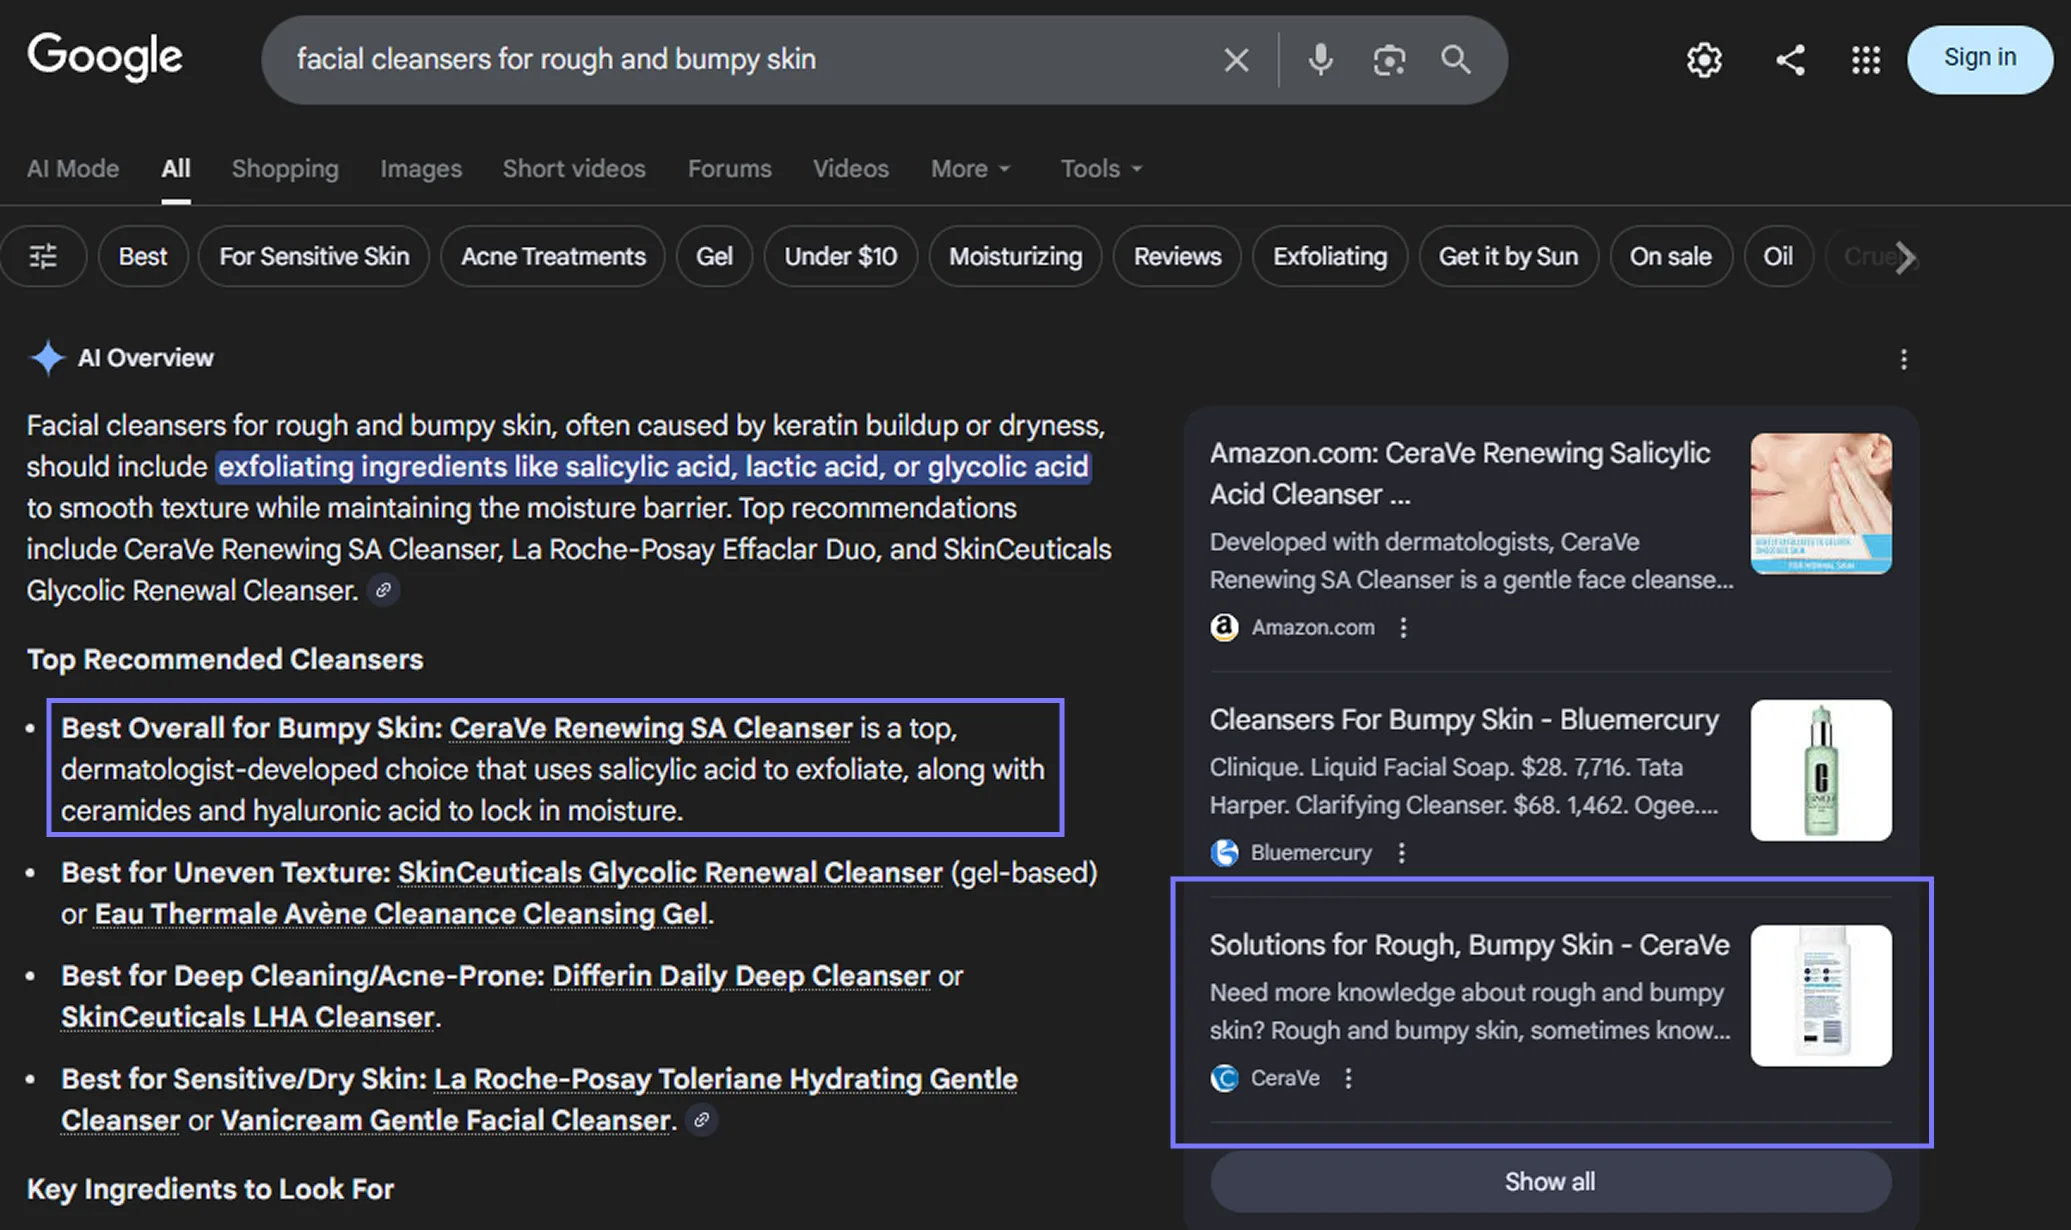The width and height of the screenshot is (2071, 1230).
Task: Start voice search with microphone
Action: coord(1320,60)
